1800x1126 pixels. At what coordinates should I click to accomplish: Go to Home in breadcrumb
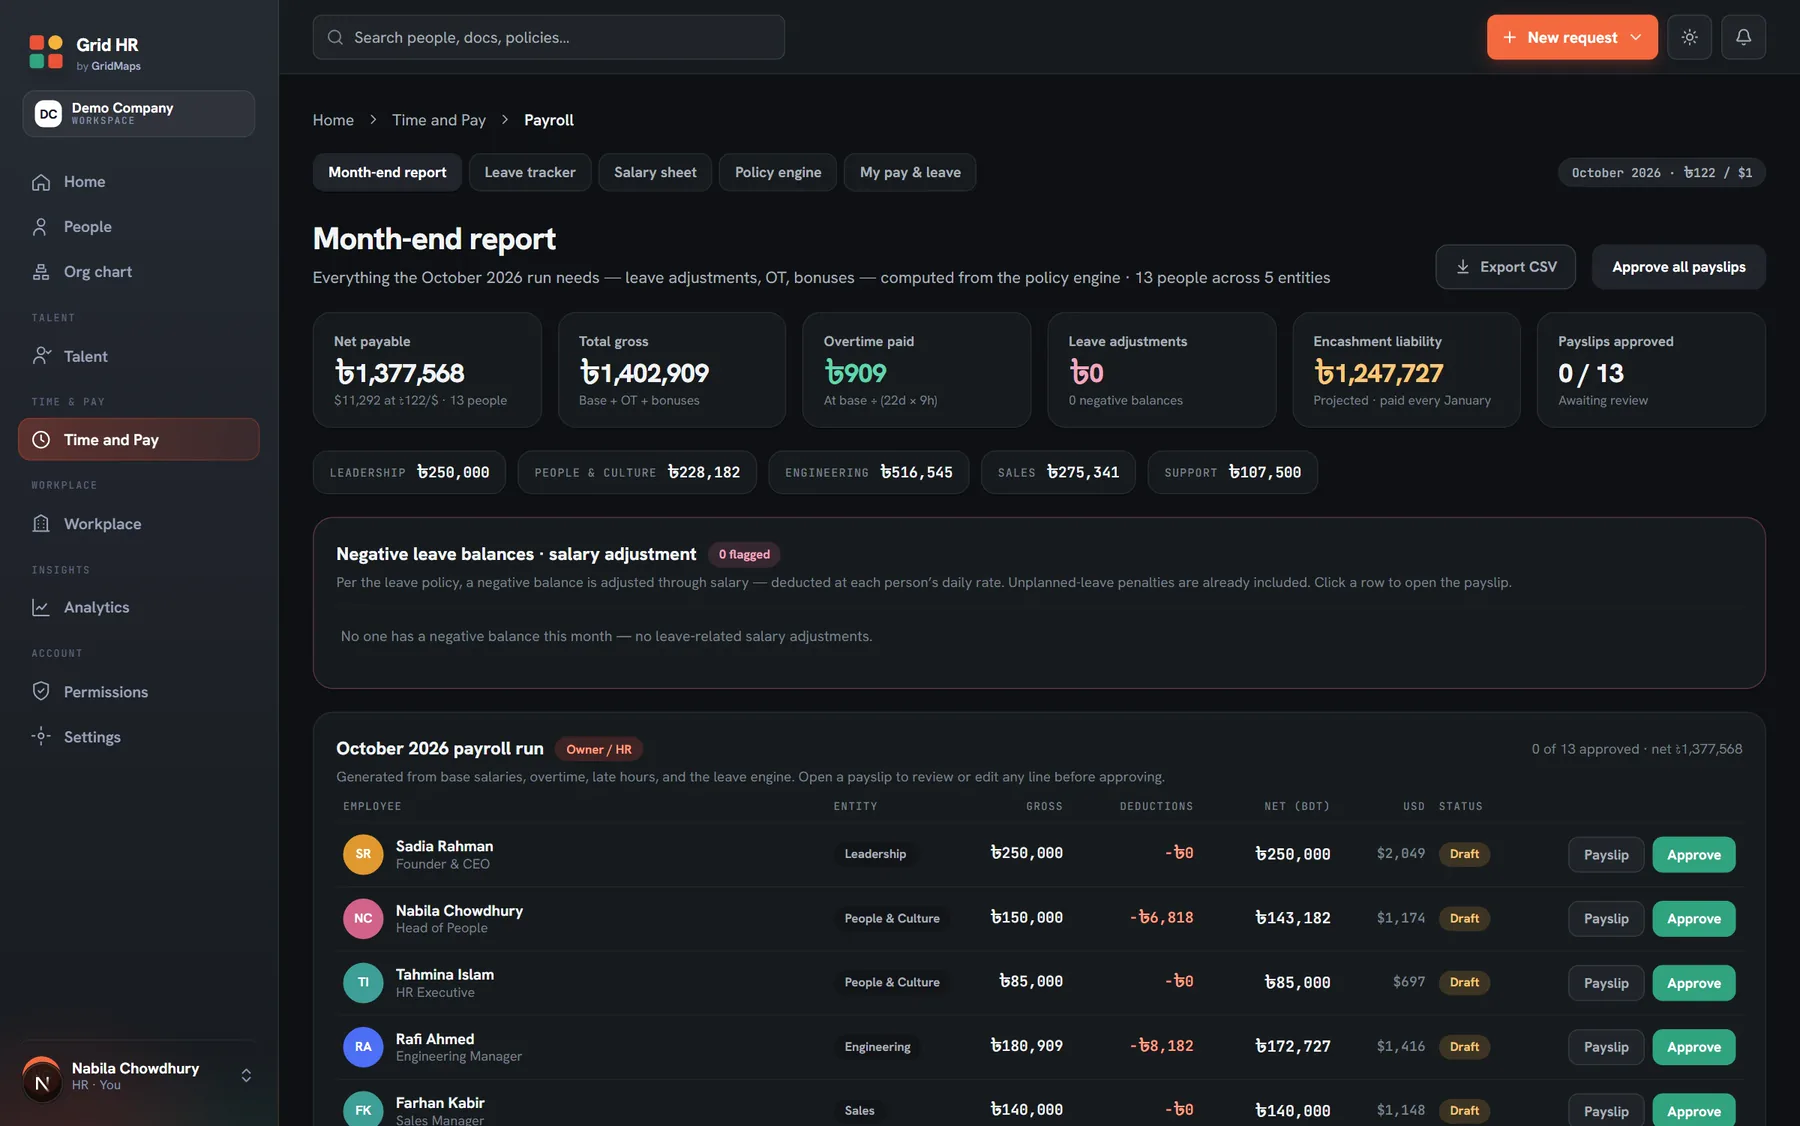pyautogui.click(x=333, y=120)
